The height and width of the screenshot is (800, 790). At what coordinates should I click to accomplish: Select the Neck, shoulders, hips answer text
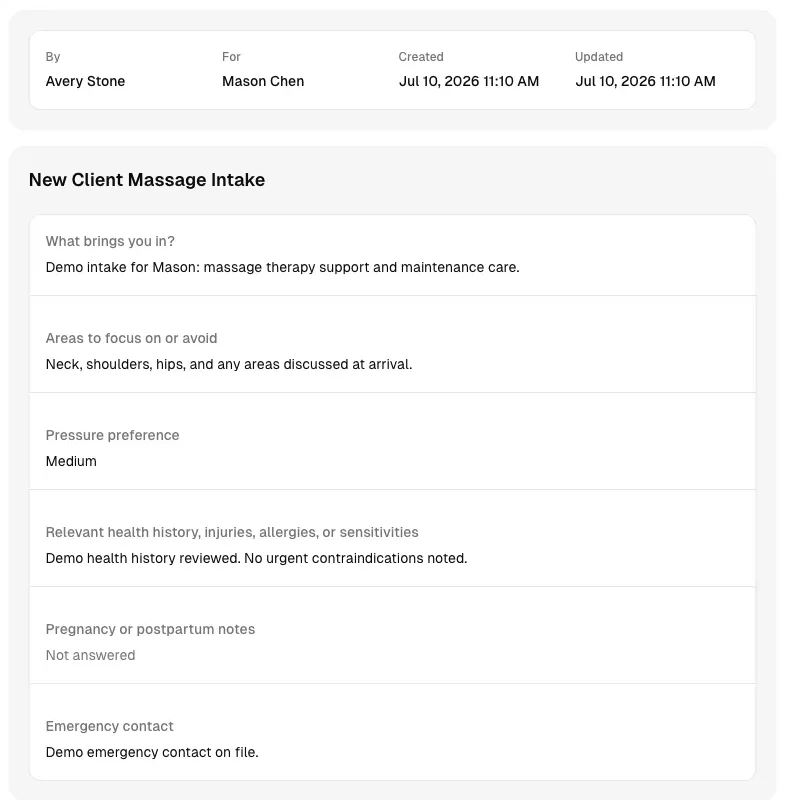click(229, 364)
